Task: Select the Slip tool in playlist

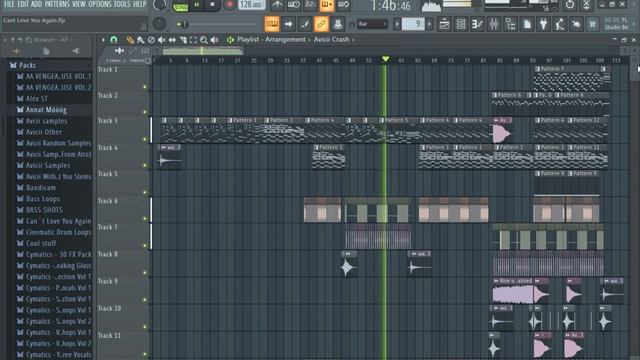Action: 172,40
